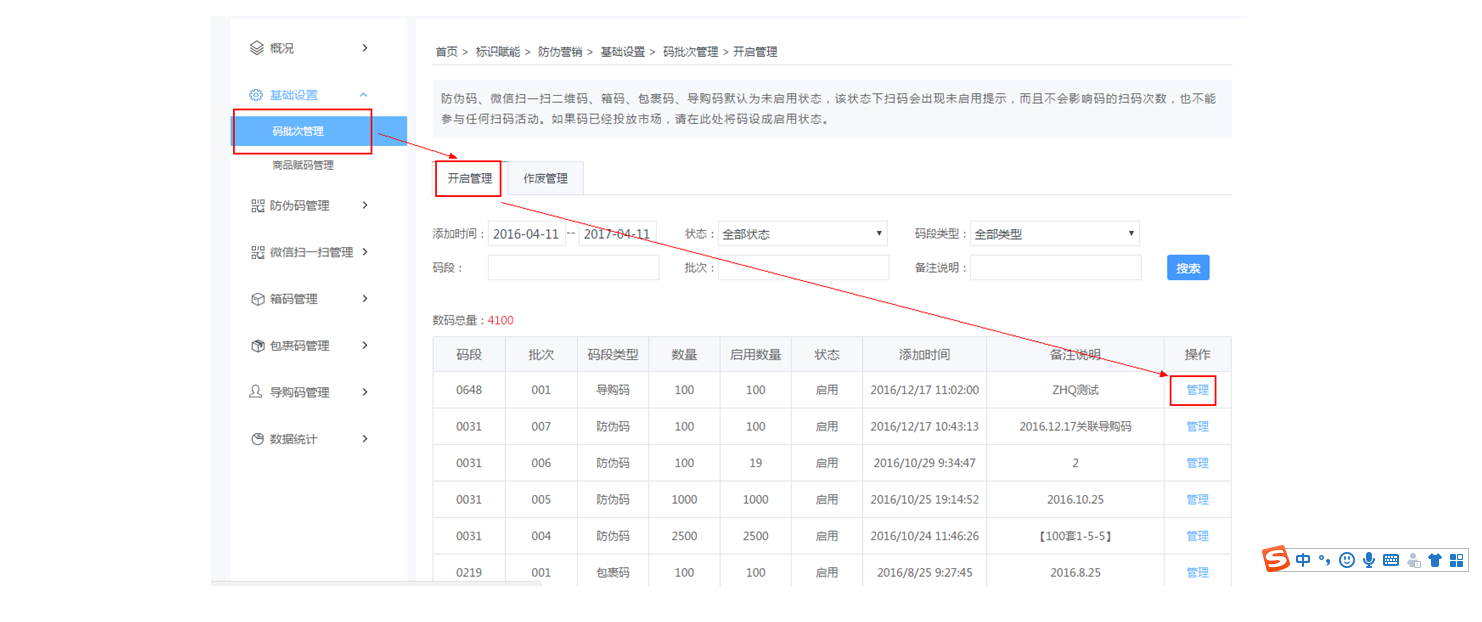The image size is (1482, 622).
Task: Click the 数据统计 pie chart icon
Action: pyautogui.click(x=257, y=439)
